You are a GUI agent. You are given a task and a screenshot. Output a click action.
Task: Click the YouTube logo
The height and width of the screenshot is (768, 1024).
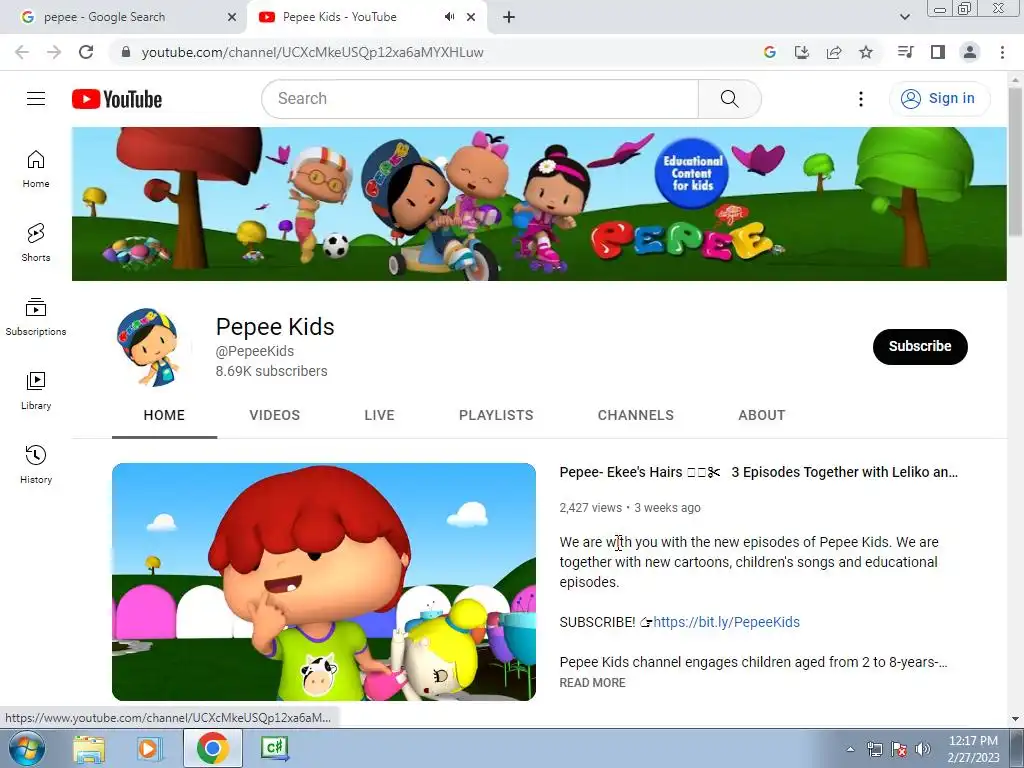pos(117,99)
